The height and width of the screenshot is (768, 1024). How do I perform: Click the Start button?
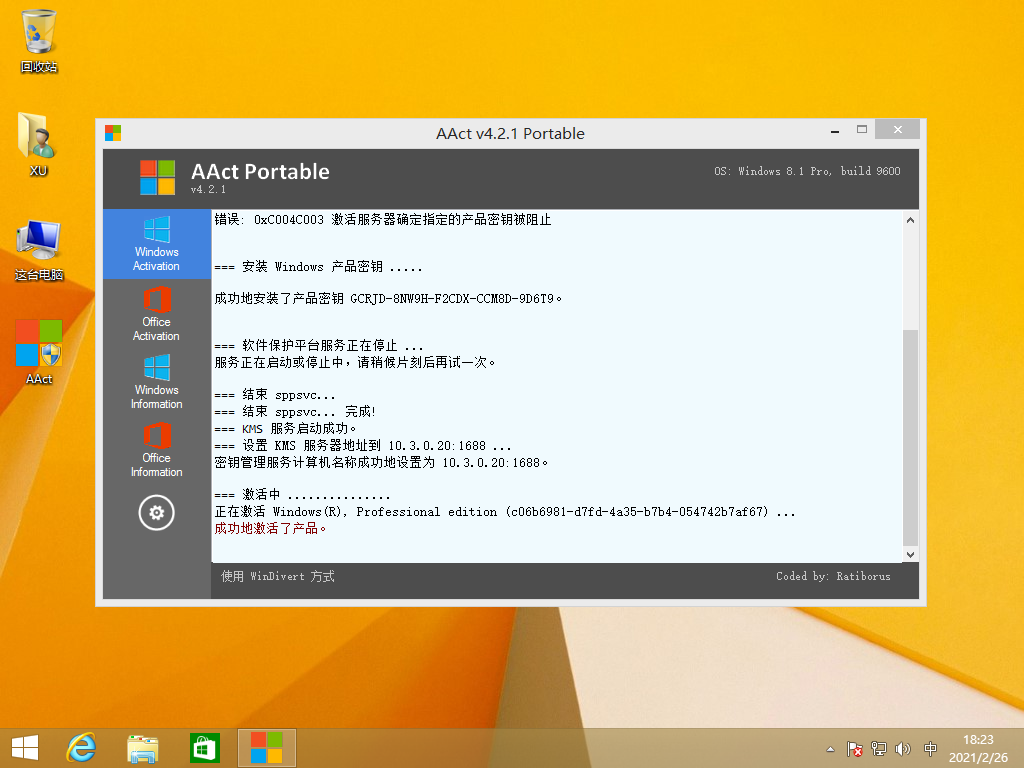tap(24, 747)
